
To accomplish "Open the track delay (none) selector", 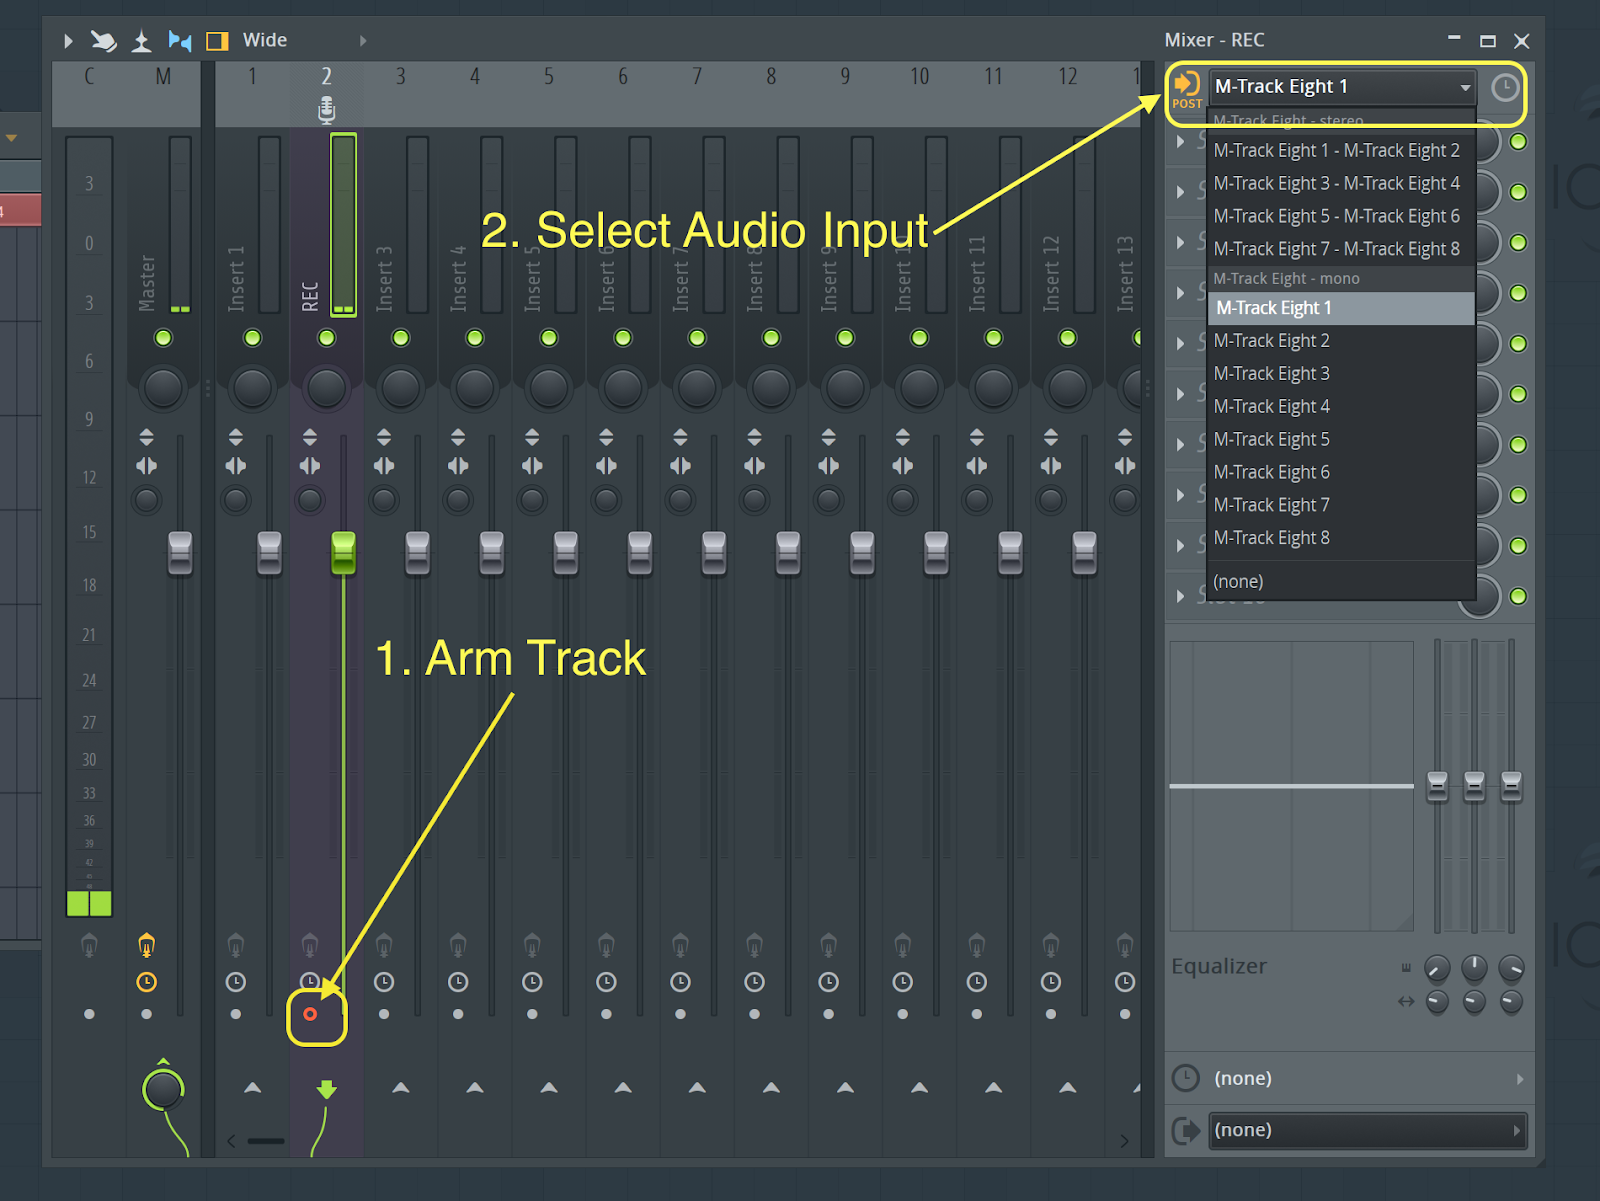I will [x=1368, y=1079].
